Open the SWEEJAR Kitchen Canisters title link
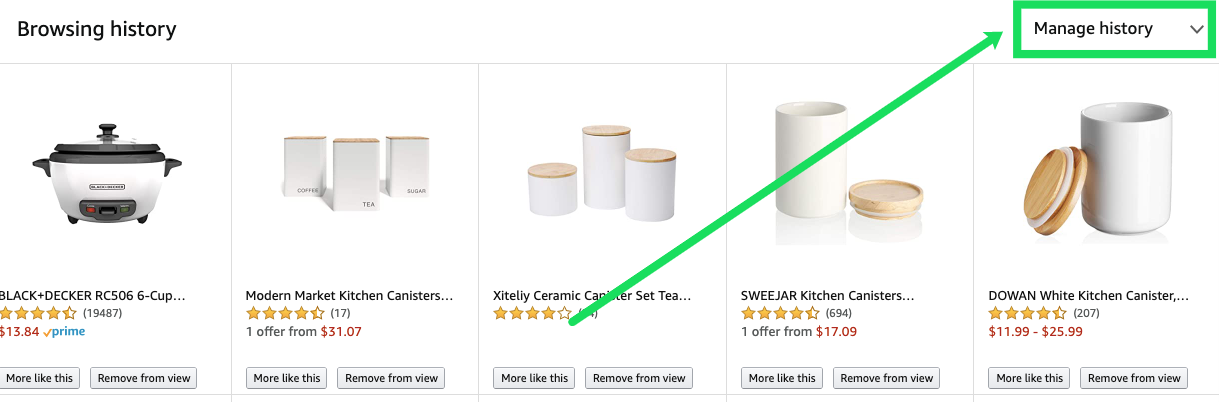 click(827, 296)
